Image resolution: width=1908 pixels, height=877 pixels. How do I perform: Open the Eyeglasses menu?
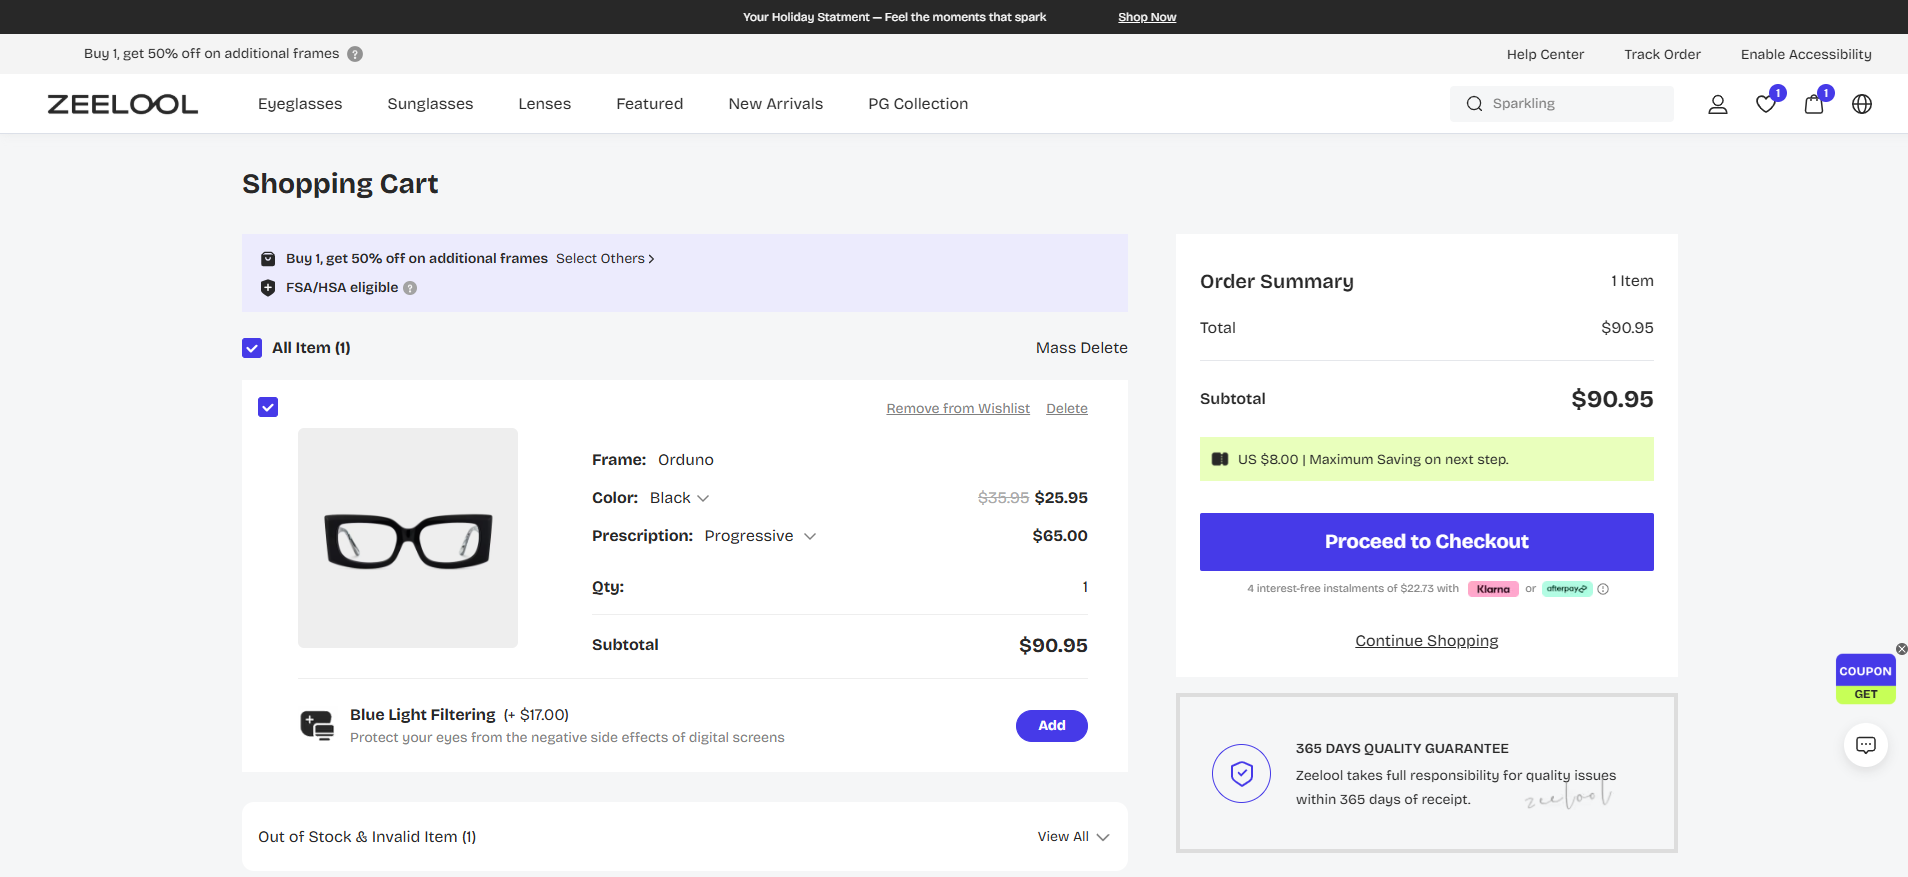[x=300, y=104]
